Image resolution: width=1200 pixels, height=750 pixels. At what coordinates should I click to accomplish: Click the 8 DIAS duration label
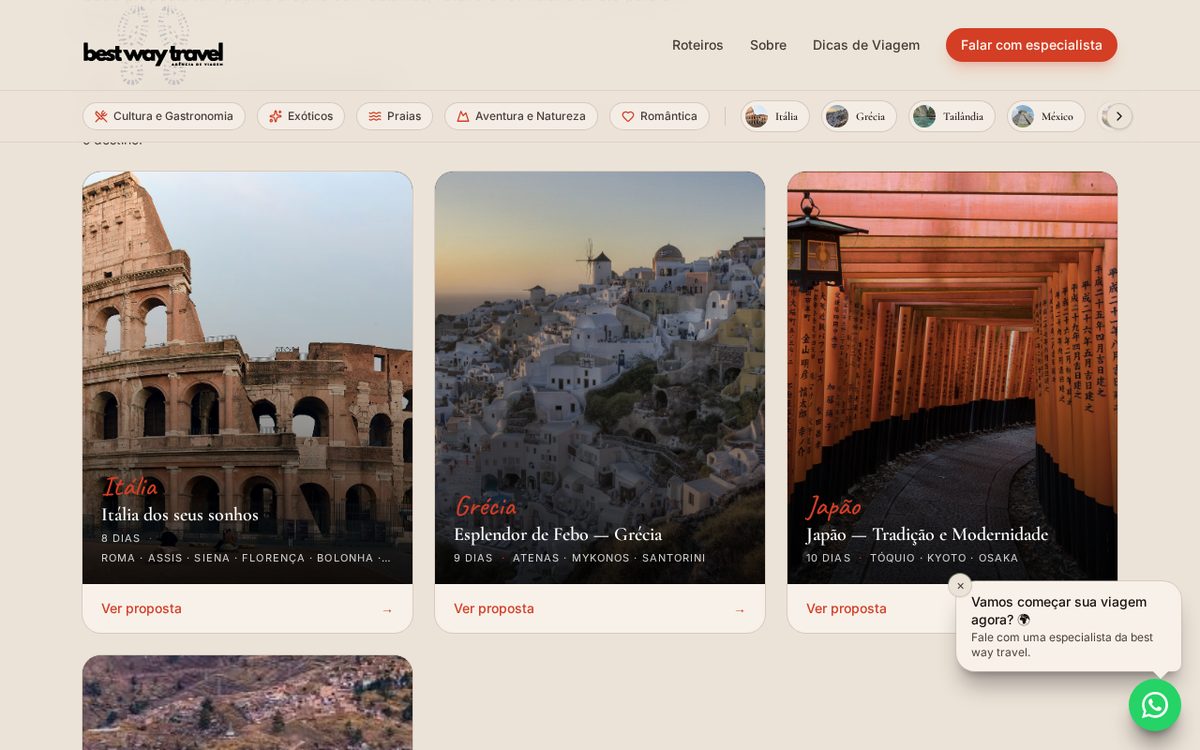(x=121, y=538)
